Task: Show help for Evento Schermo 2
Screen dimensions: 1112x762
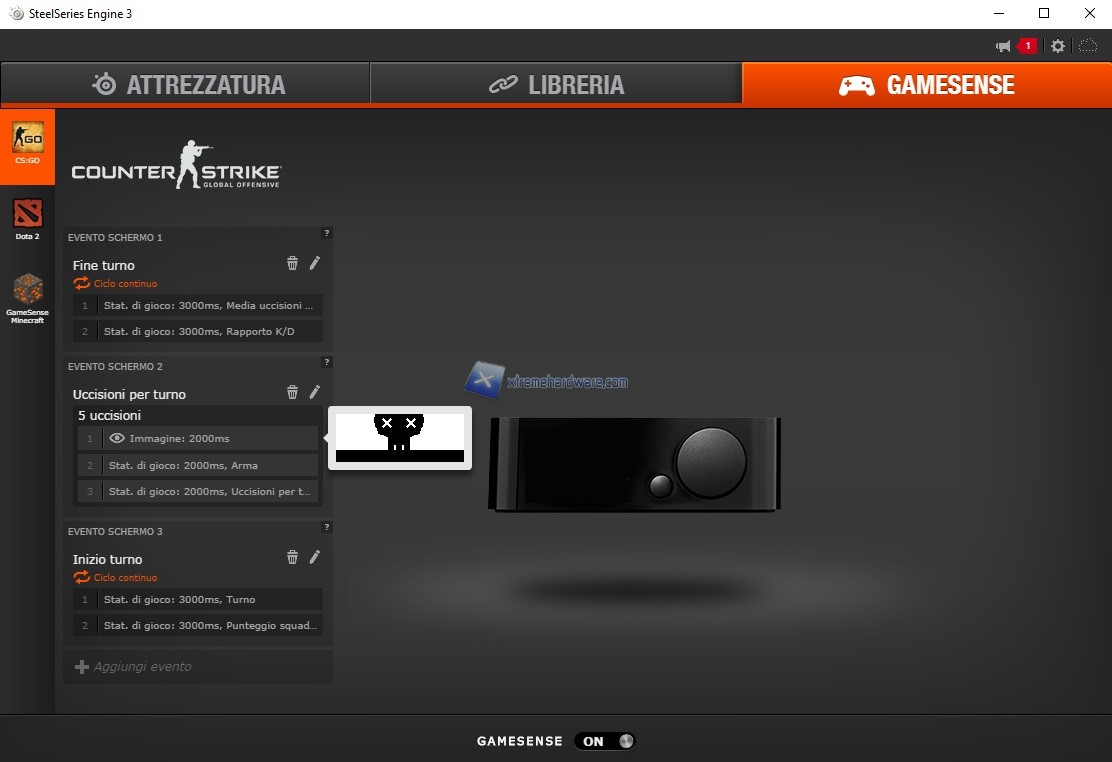Action: click(x=326, y=362)
